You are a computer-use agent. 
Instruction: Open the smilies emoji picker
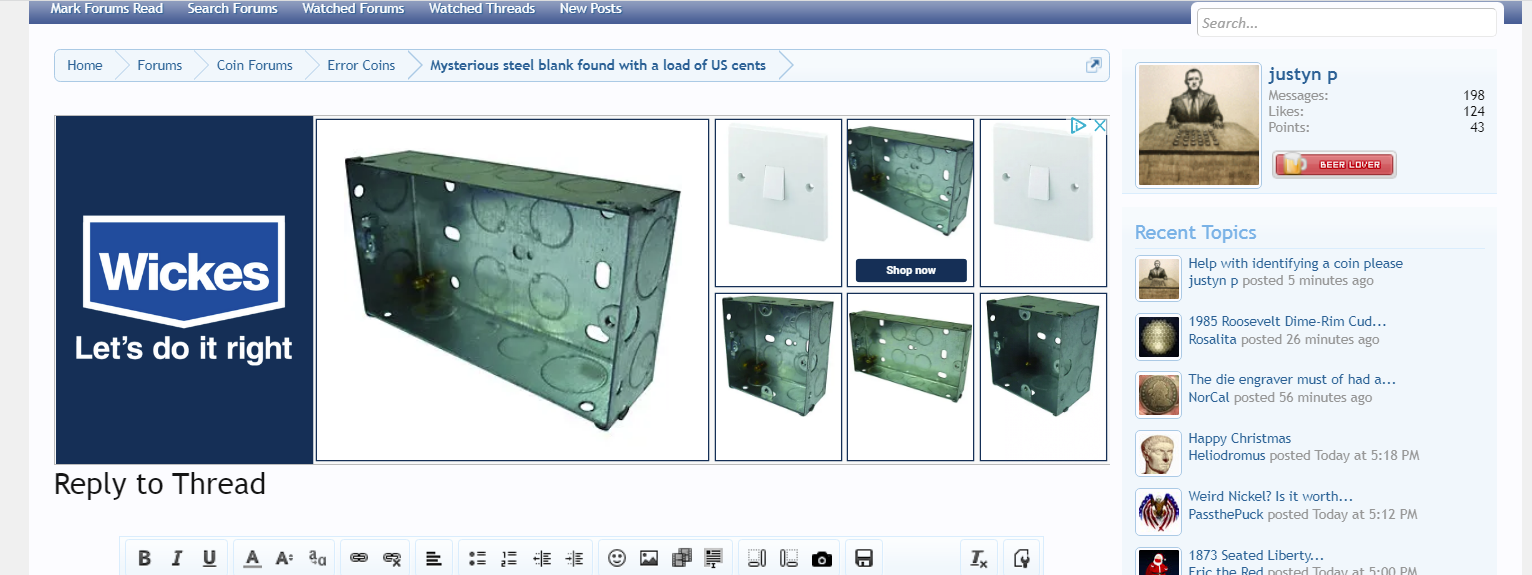point(617,558)
